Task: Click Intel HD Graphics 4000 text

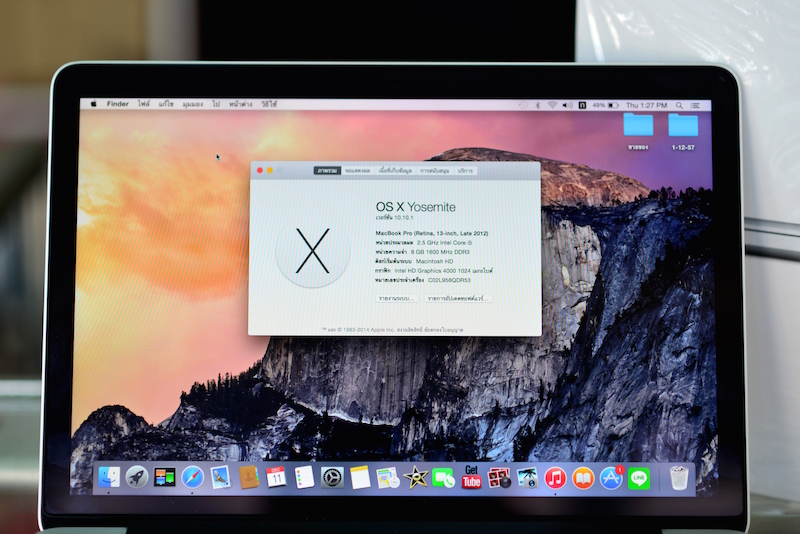Action: (443, 271)
